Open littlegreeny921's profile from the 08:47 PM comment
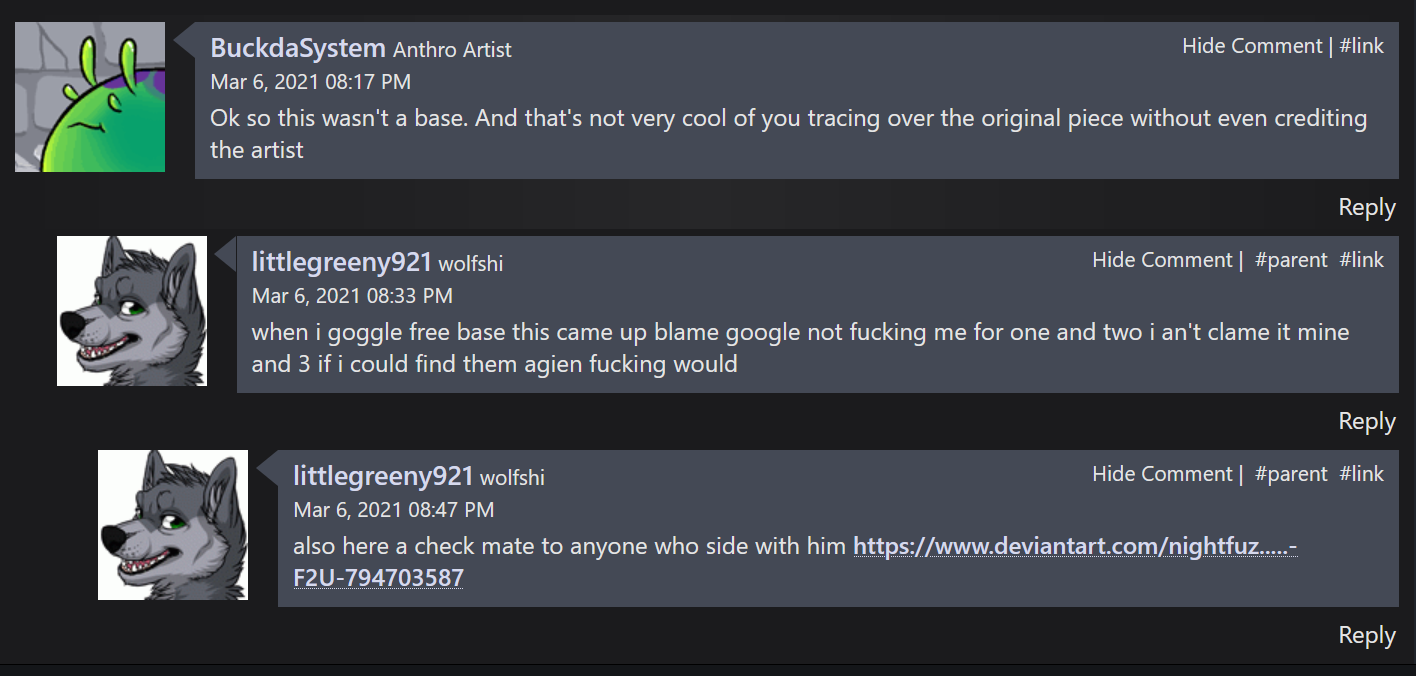1416x676 pixels. pyautogui.click(x=383, y=476)
